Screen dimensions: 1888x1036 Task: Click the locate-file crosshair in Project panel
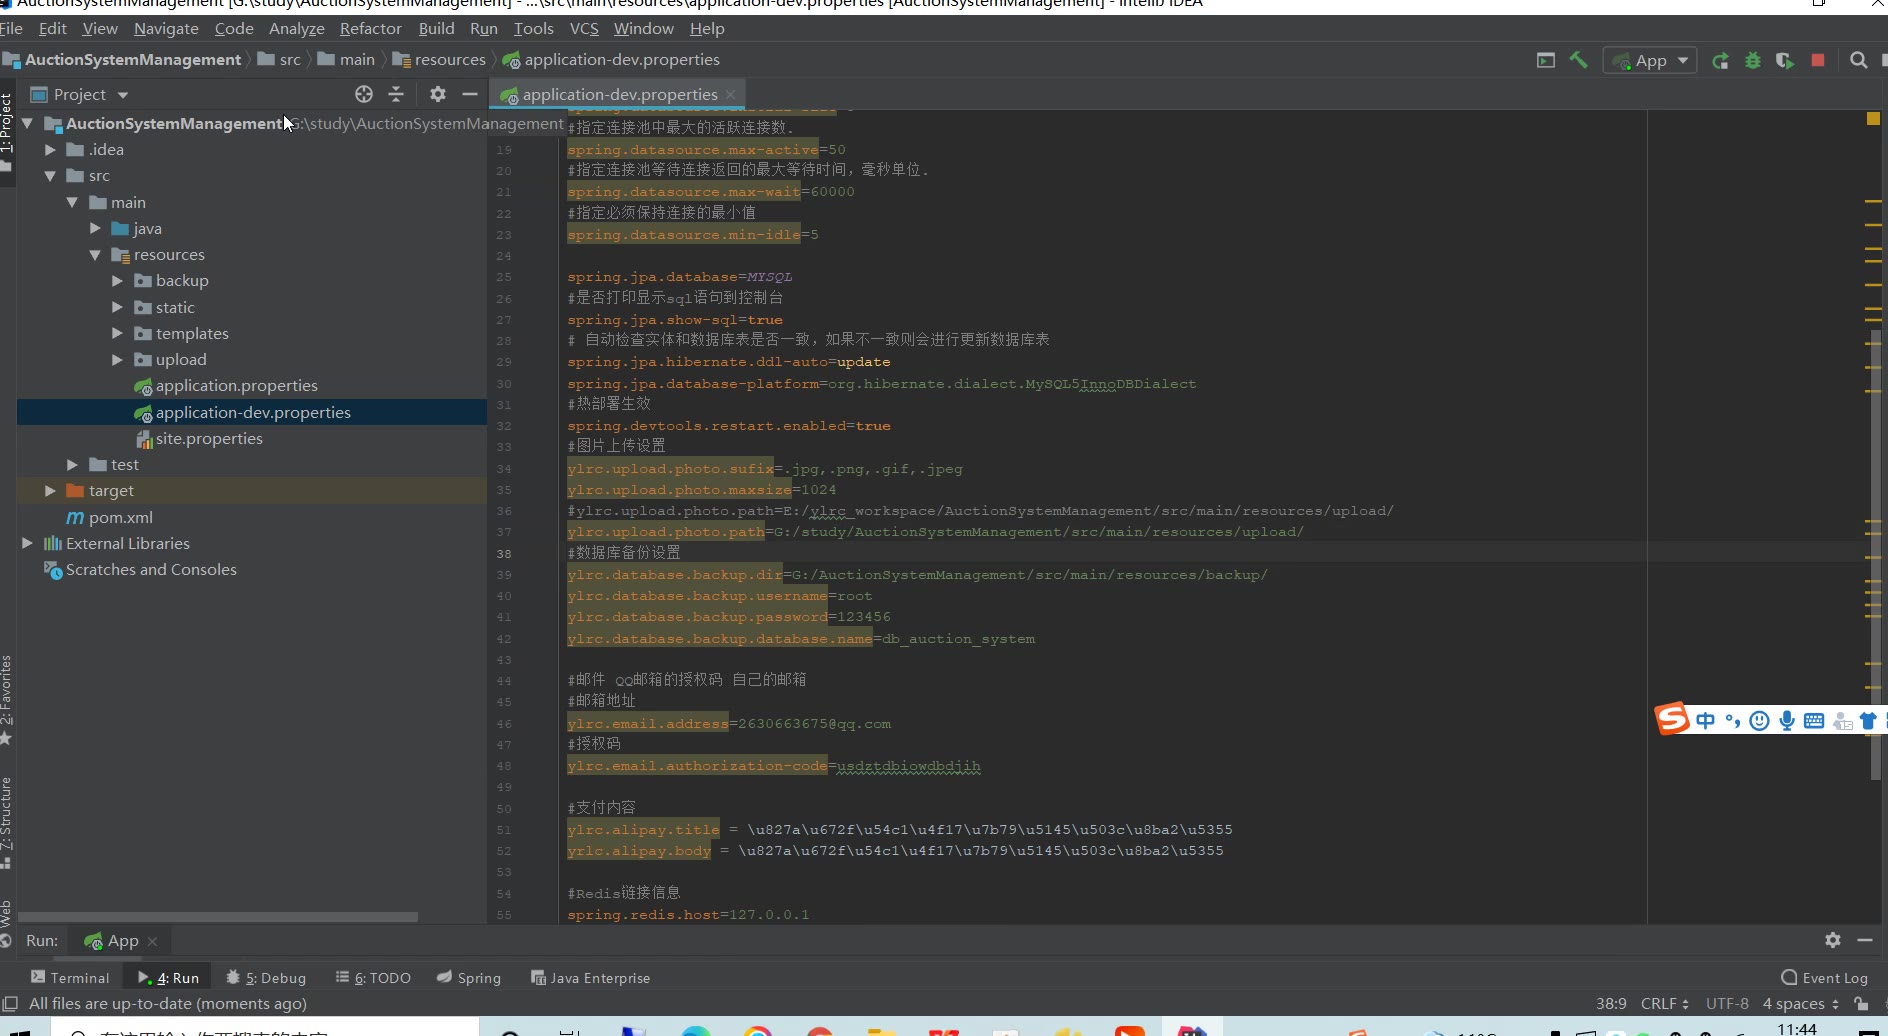[364, 94]
